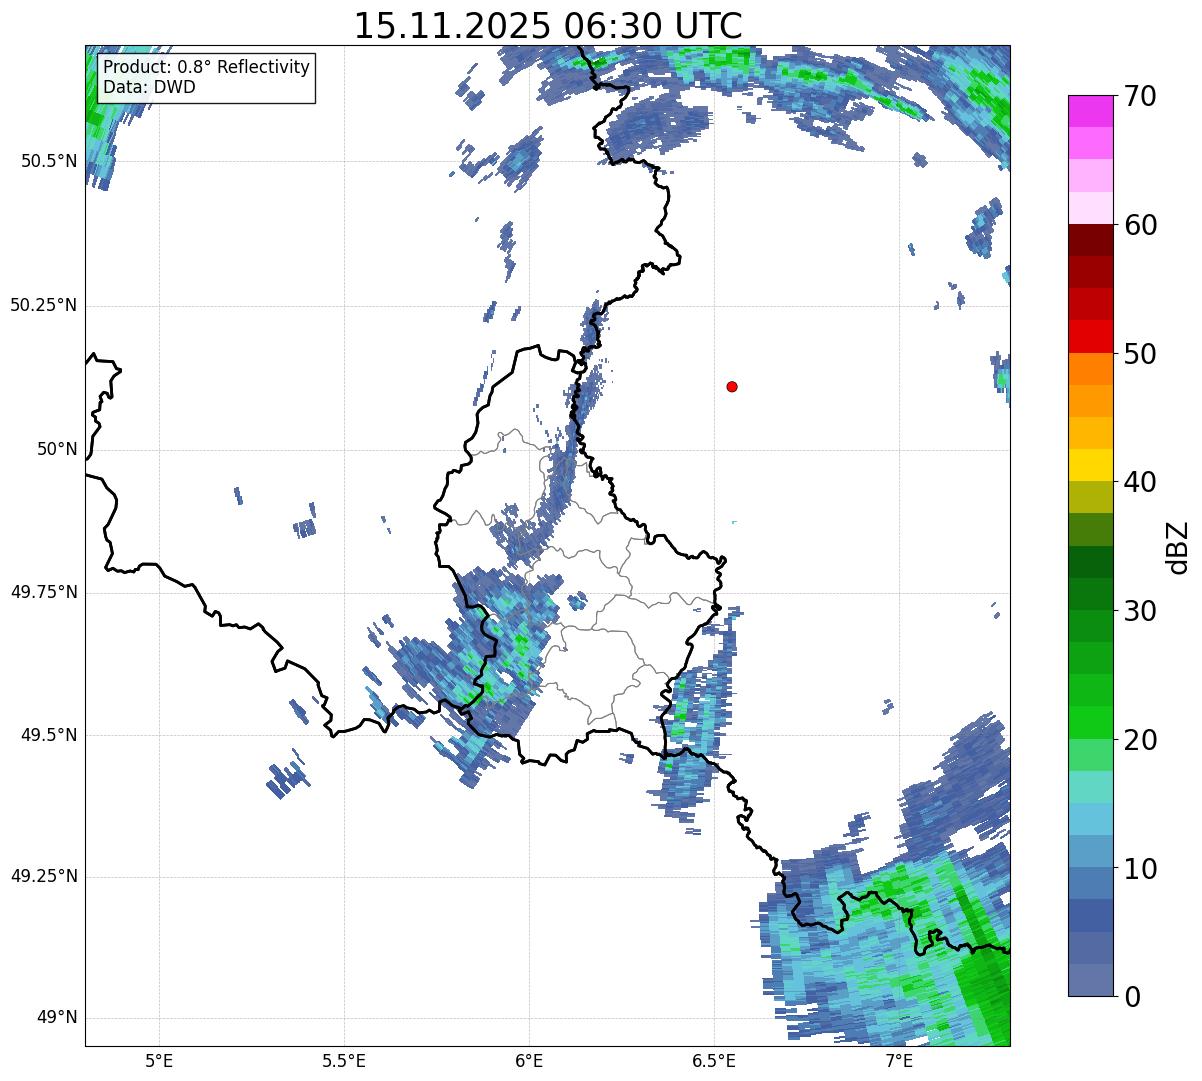Click the colorbar tick value 70

1139,96
